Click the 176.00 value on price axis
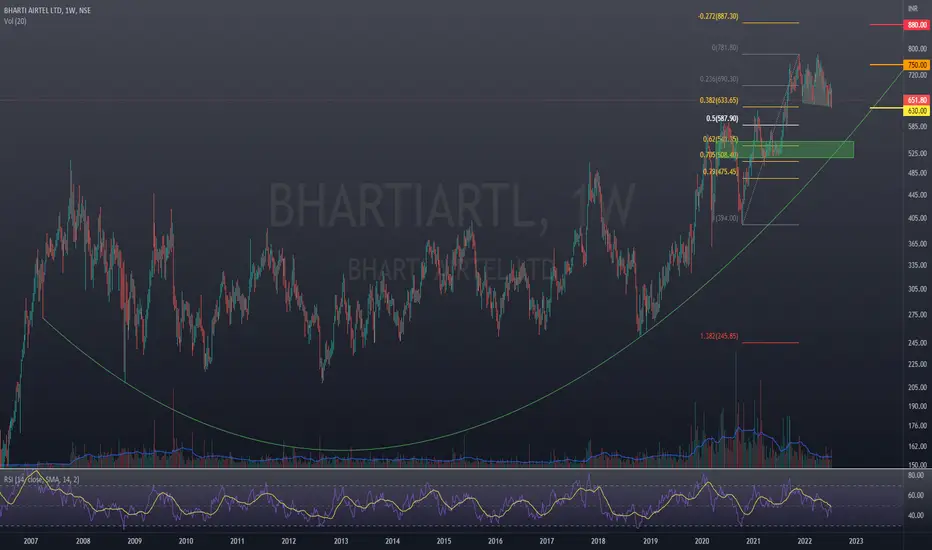 [917, 426]
